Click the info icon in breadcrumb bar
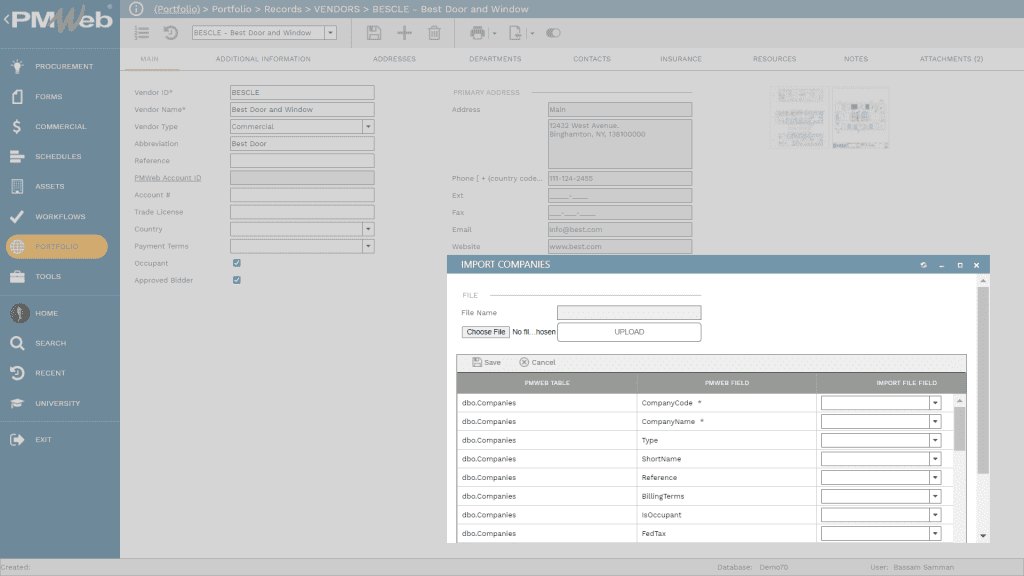Viewport: 1024px width, 576px height. pyautogui.click(x=136, y=8)
